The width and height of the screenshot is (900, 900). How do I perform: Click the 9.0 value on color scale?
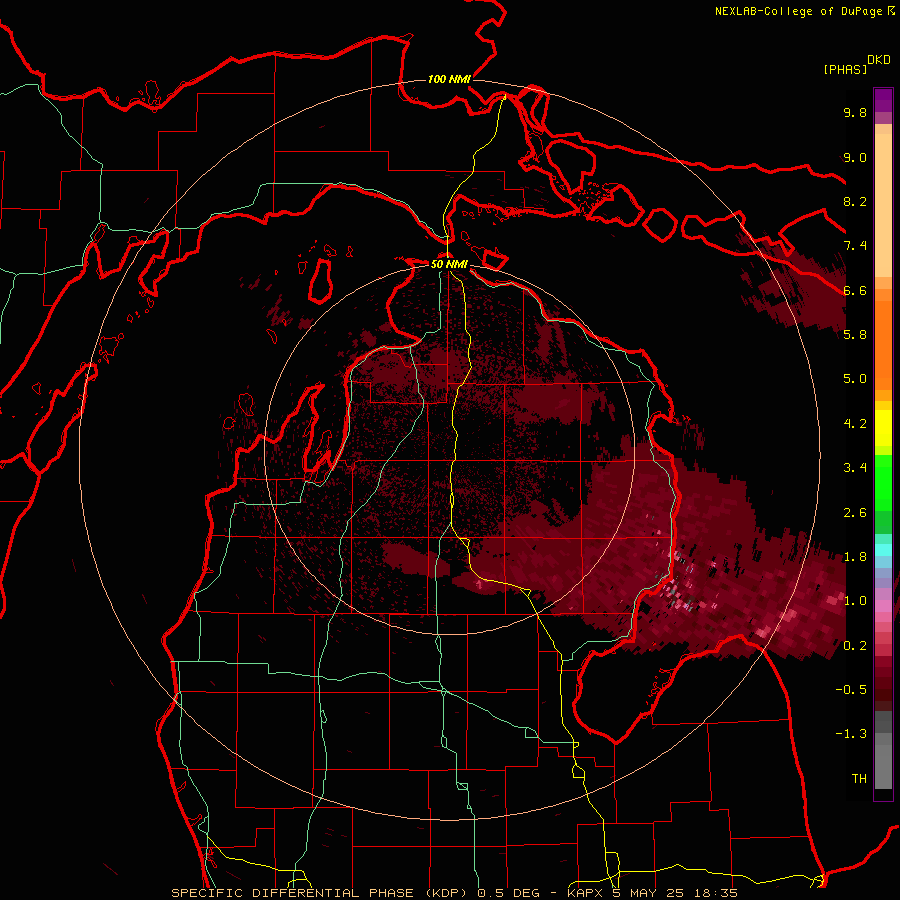[855, 157]
